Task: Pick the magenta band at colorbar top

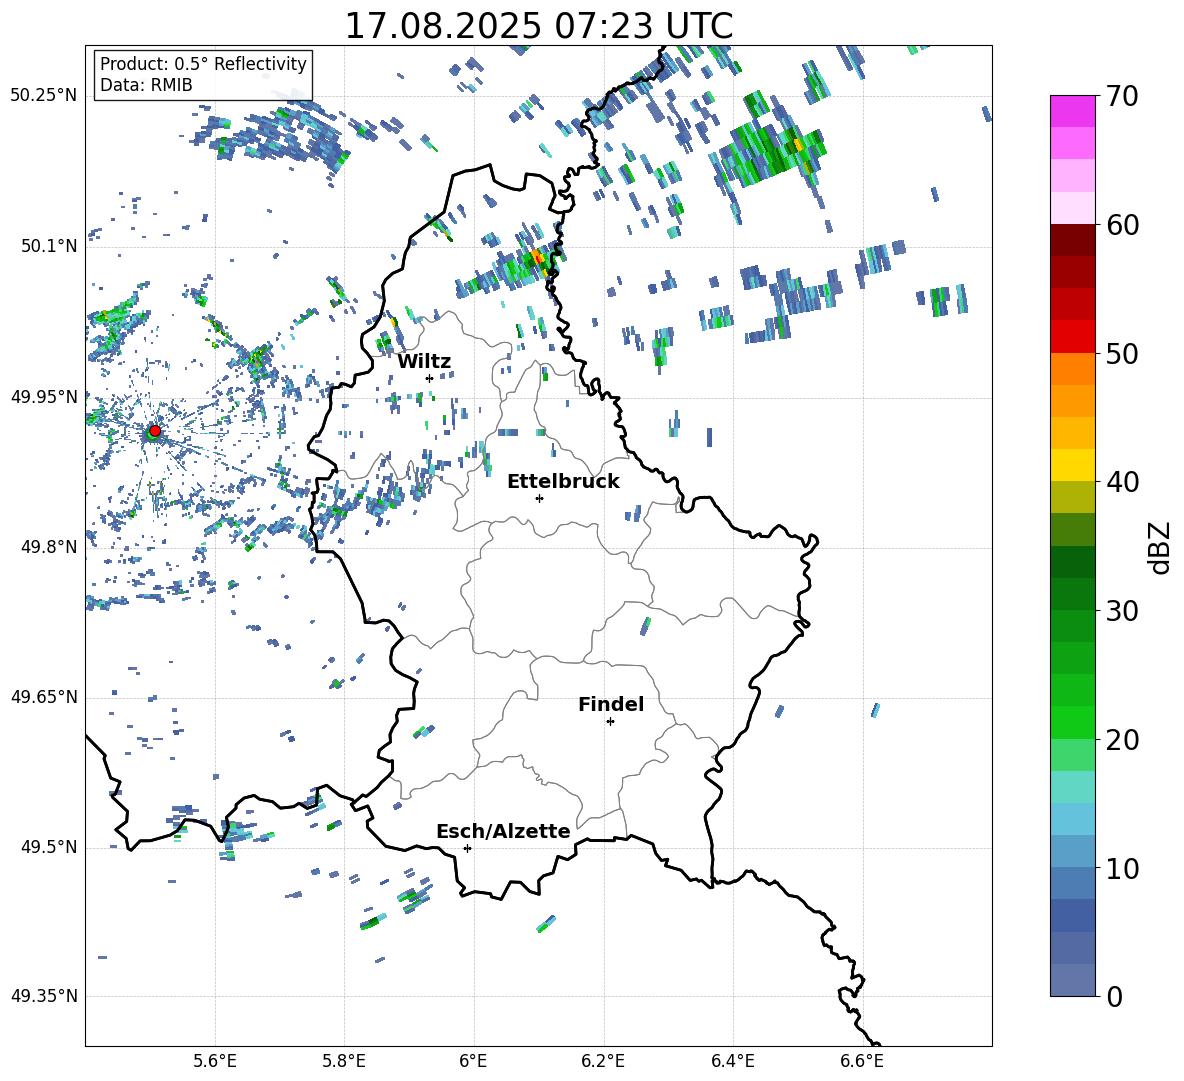Action: [1072, 111]
